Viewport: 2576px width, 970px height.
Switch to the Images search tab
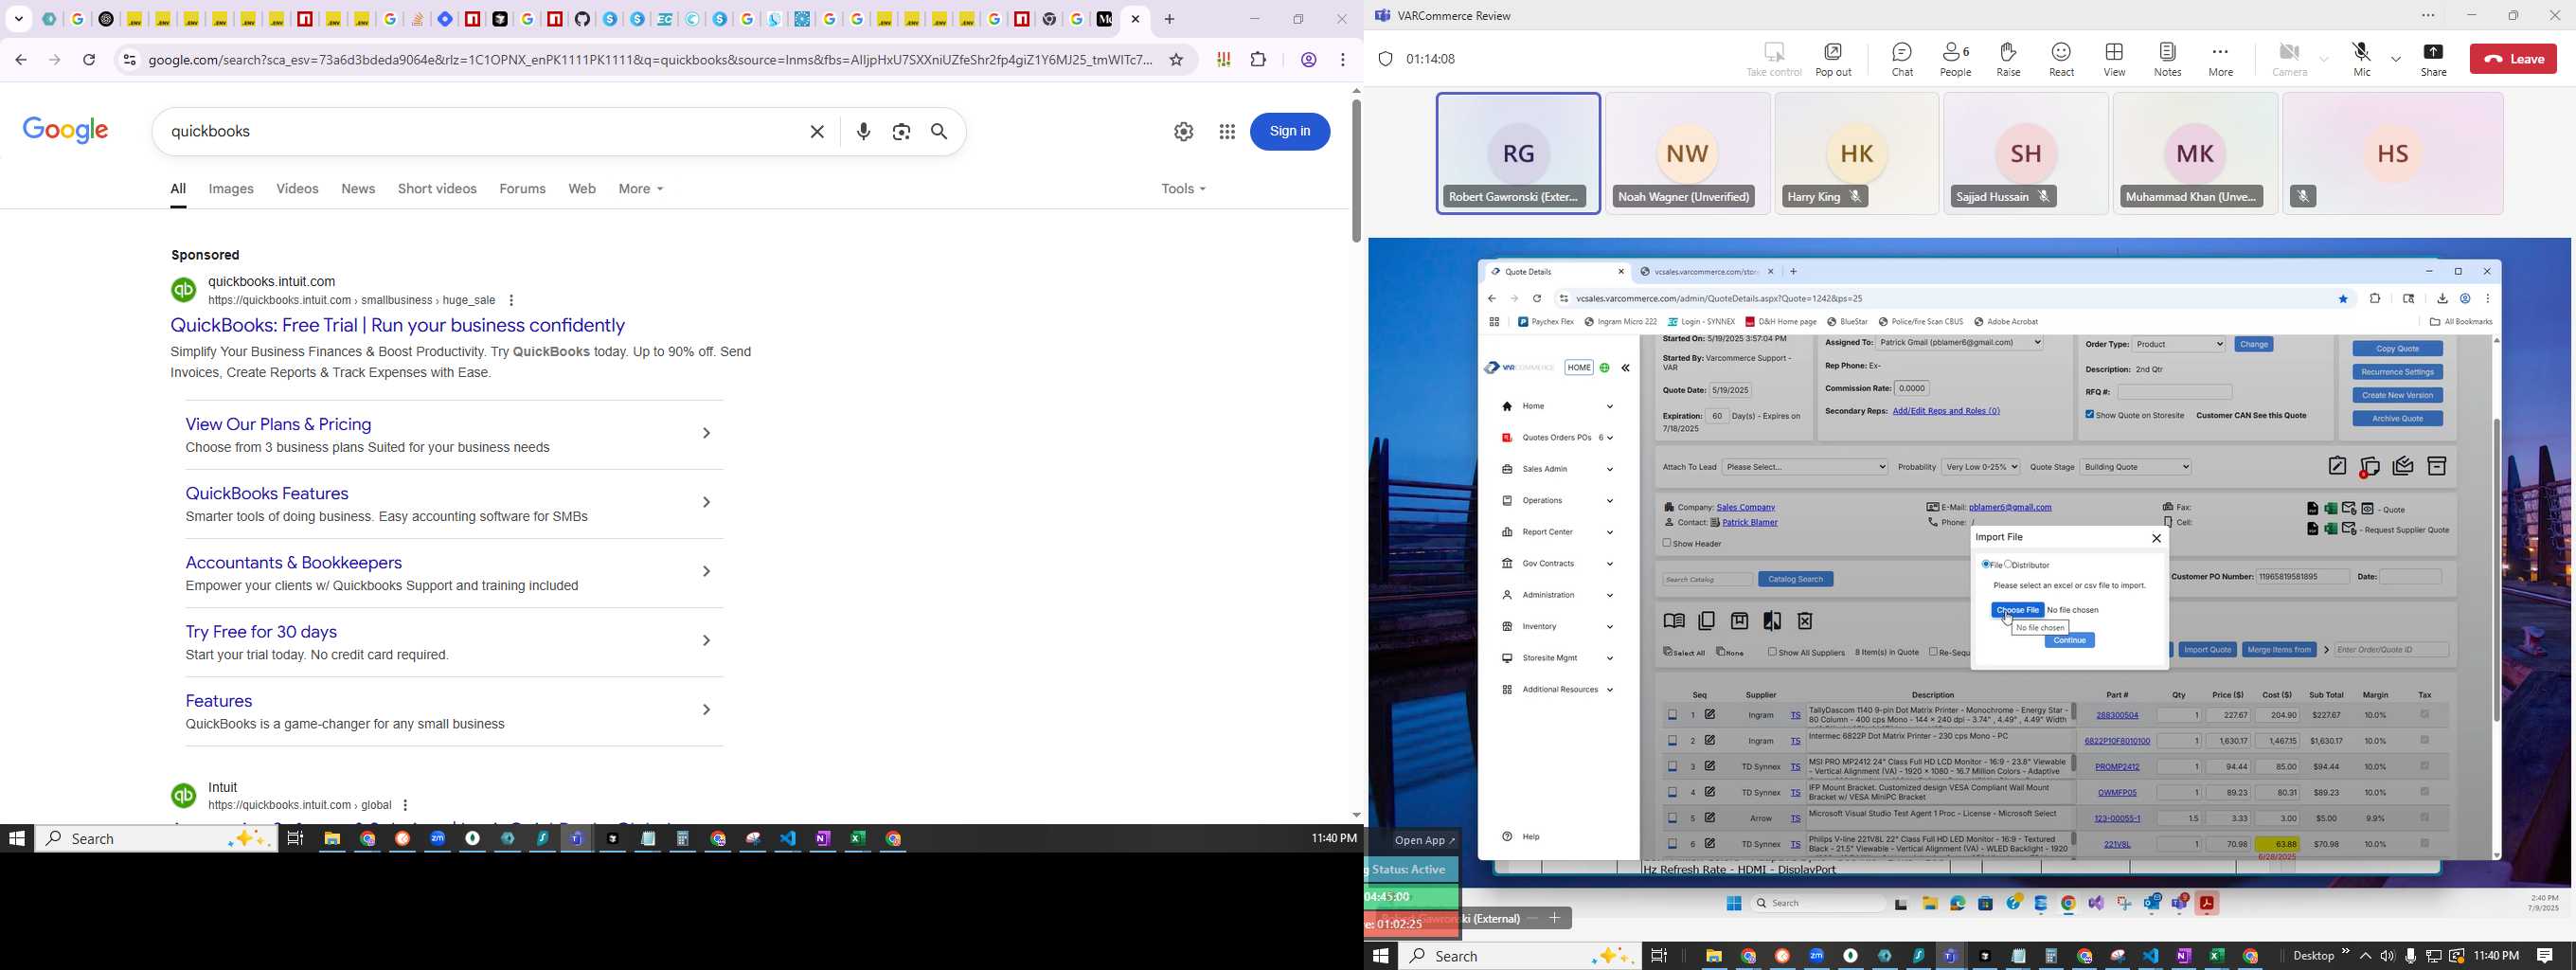(x=231, y=189)
